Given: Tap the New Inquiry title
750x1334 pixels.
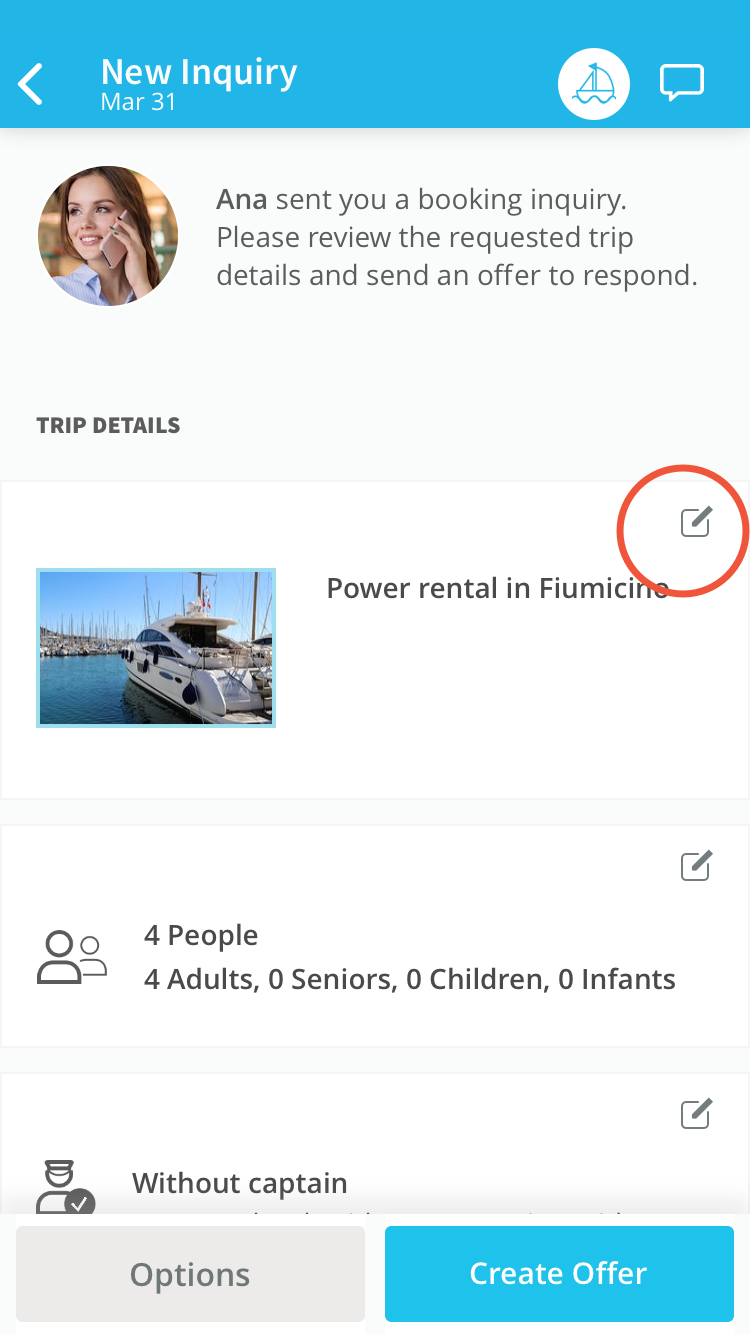Looking at the screenshot, I should tap(199, 72).
